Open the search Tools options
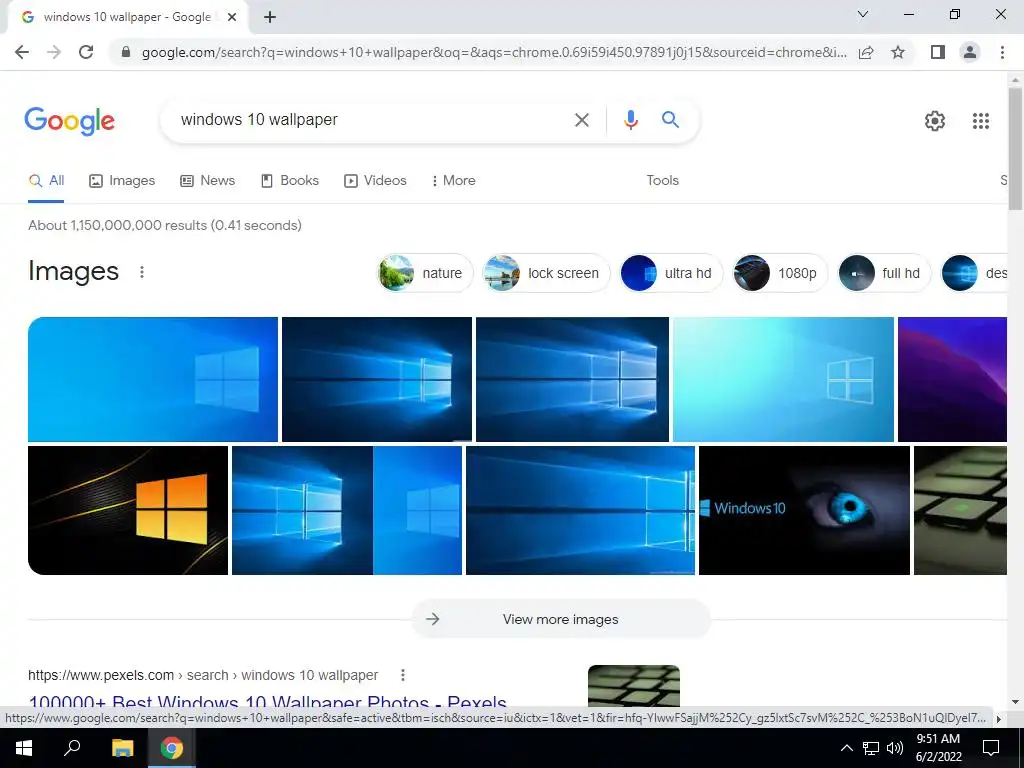The height and width of the screenshot is (768, 1024). point(662,181)
